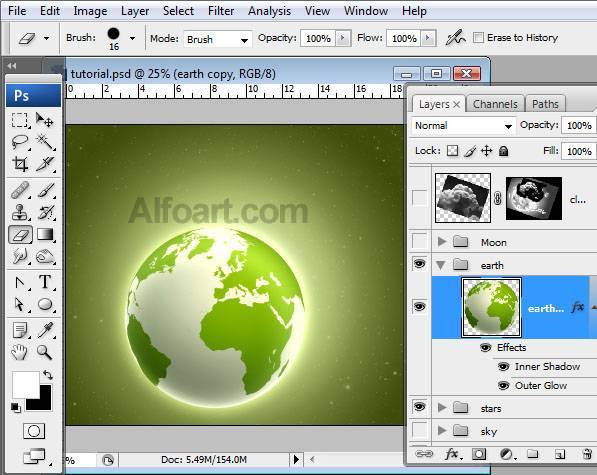The height and width of the screenshot is (475, 597).
Task: Select the Notes tool
Action: 20,330
